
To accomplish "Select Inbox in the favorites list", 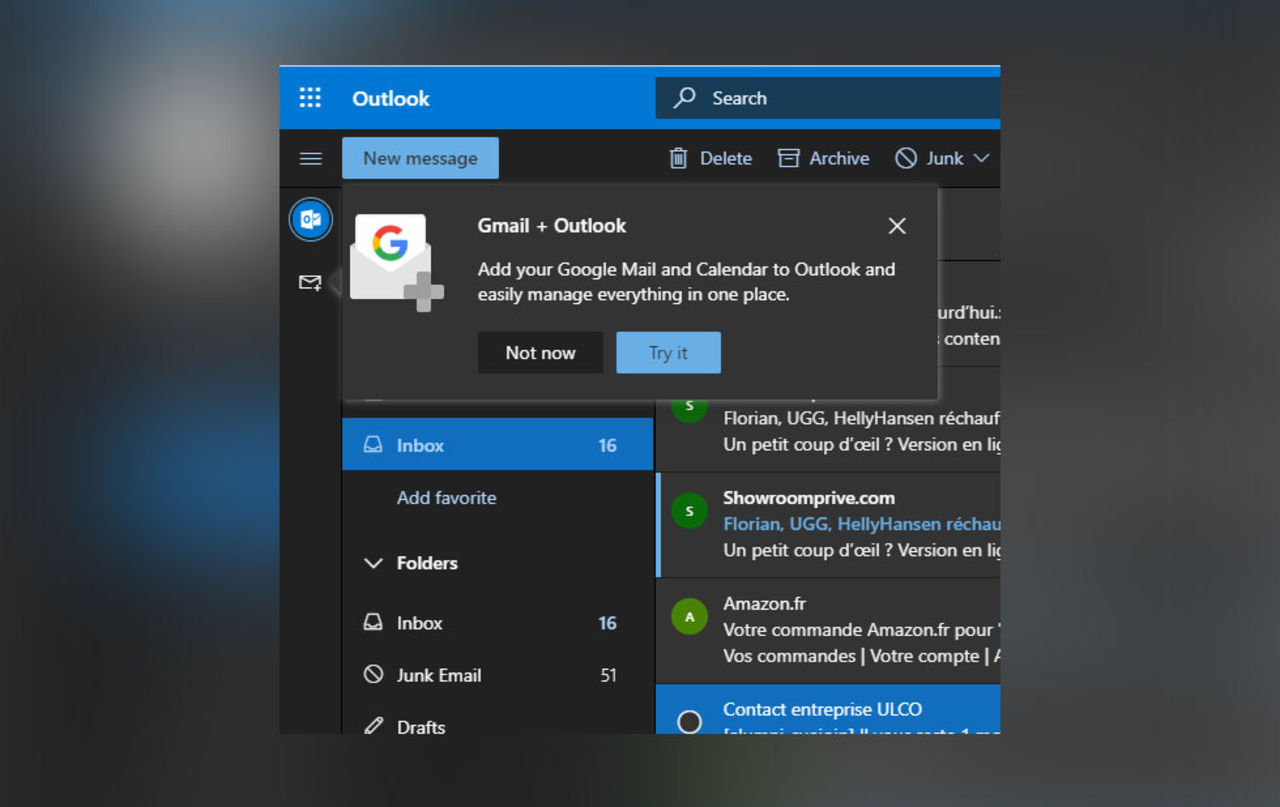I will click(x=421, y=445).
